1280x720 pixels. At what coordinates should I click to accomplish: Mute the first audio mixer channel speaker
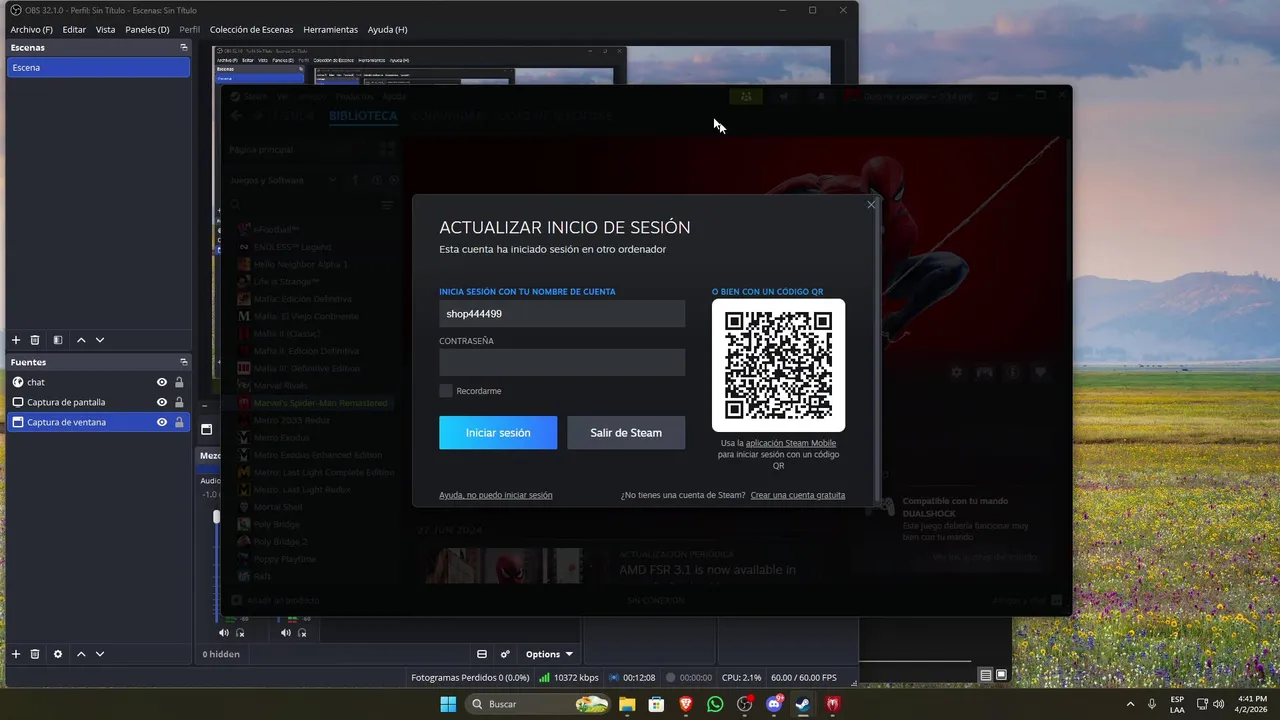224,632
